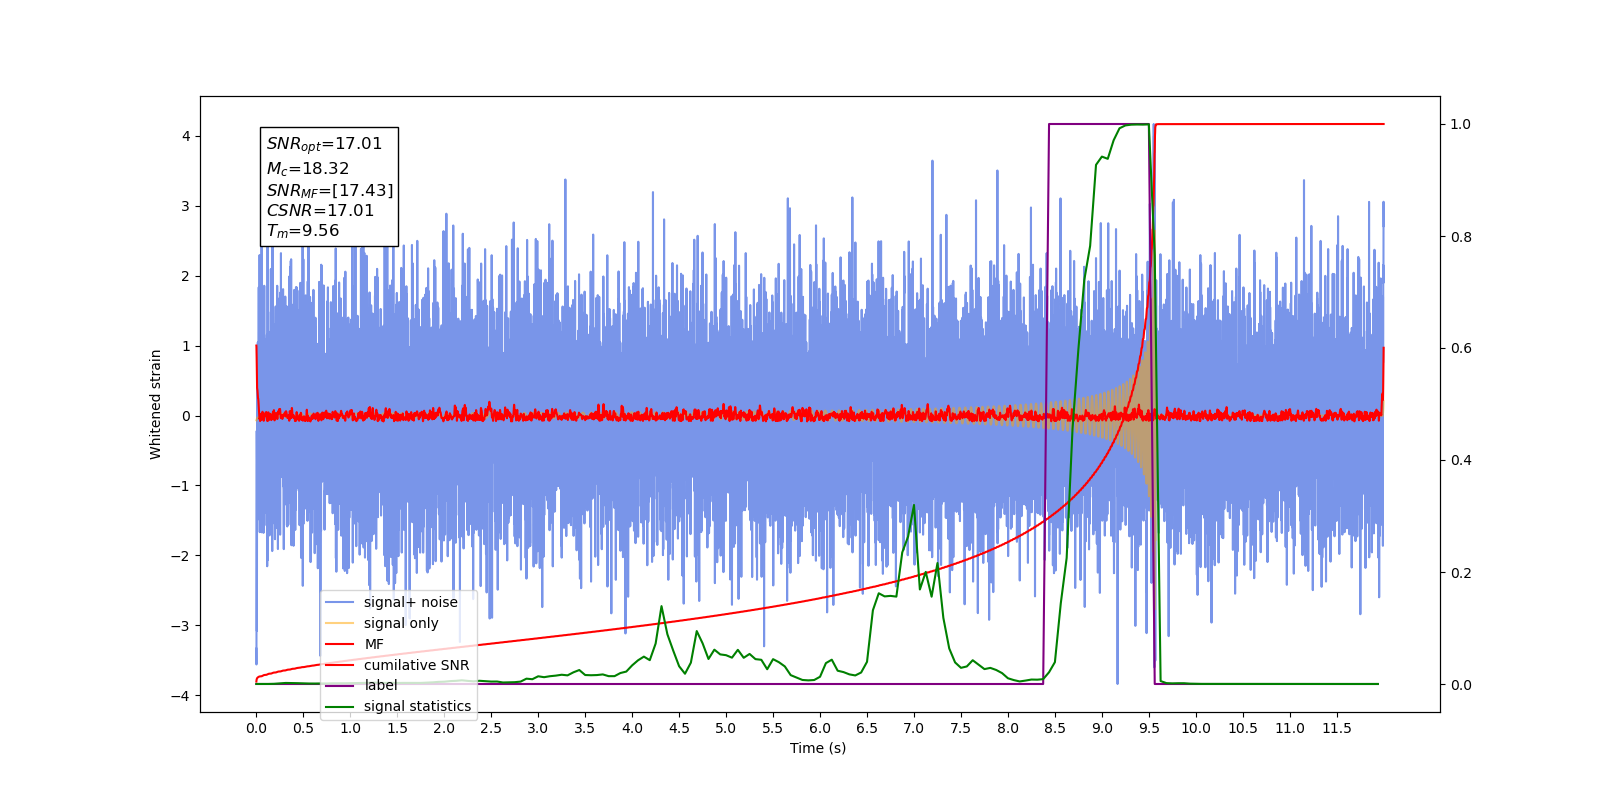Click the right-axis tick label 0.8
1600x800 pixels.
[1461, 237]
